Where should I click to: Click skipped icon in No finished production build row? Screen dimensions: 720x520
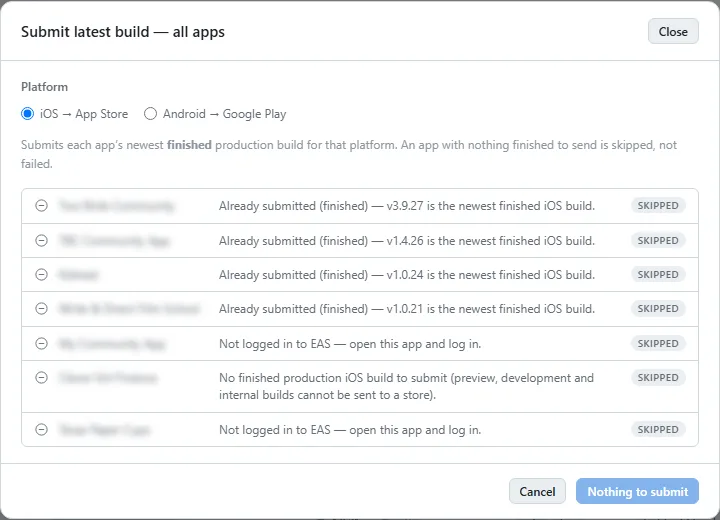41,378
